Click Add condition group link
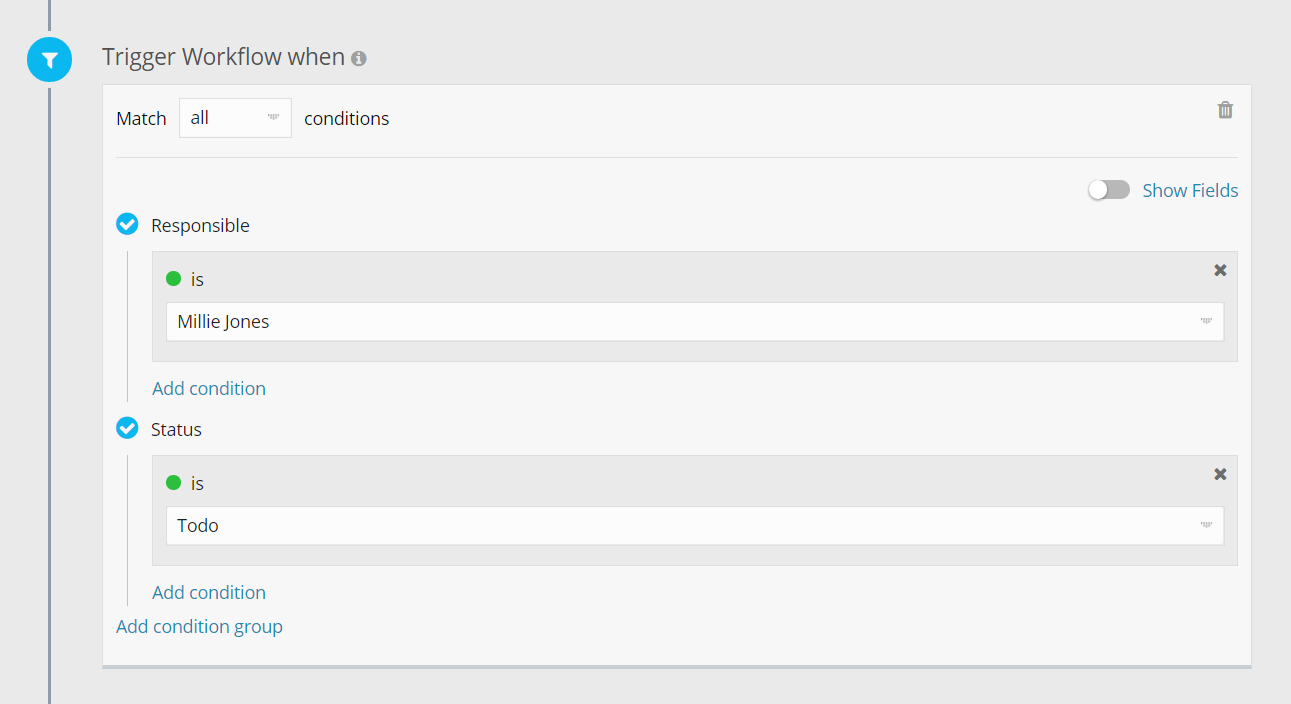The height and width of the screenshot is (704, 1291). coord(199,626)
